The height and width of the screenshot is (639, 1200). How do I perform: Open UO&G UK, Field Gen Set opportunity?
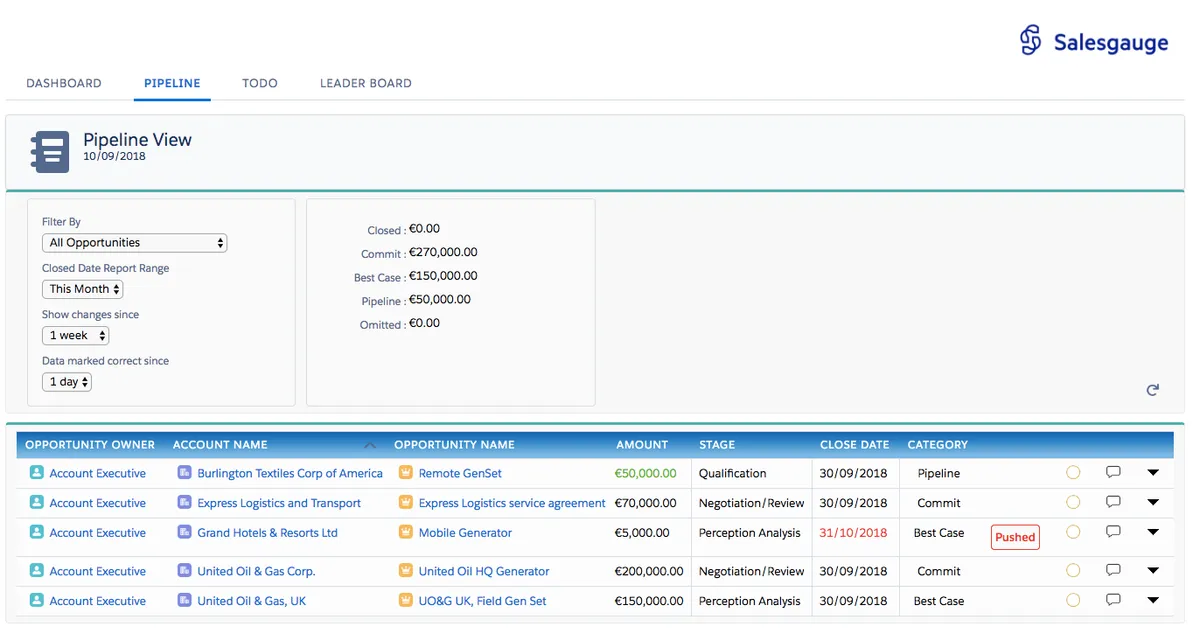pyautogui.click(x=483, y=601)
